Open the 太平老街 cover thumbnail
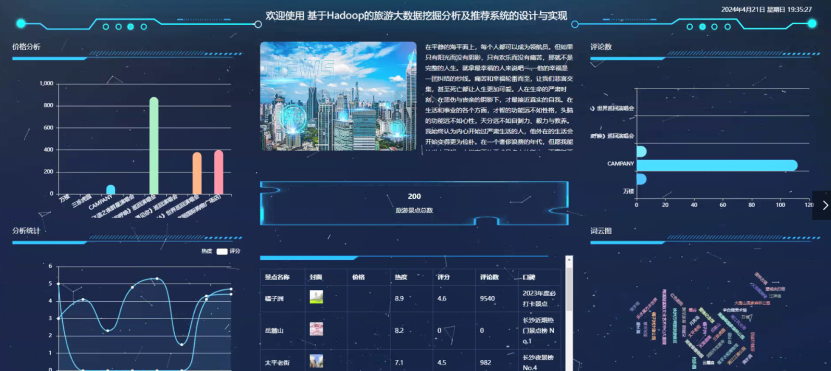 pyautogui.click(x=316, y=361)
